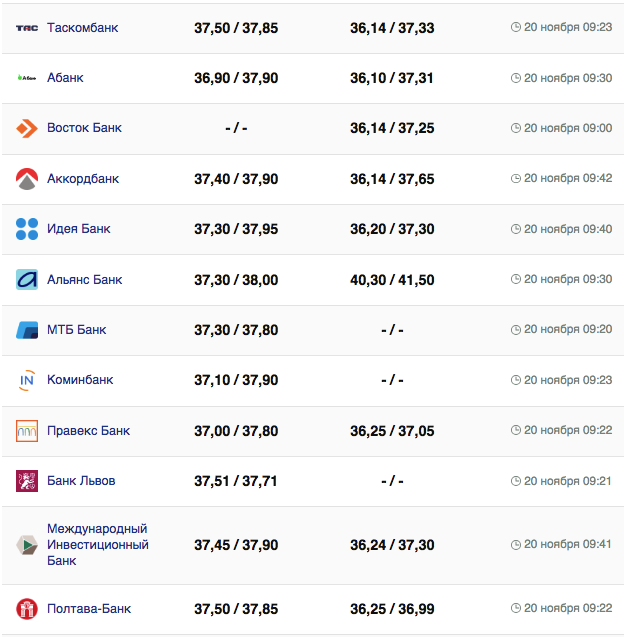The height and width of the screenshot is (637, 624).
Task: Click the Полтава-Банк red logo icon
Action: coord(27,609)
